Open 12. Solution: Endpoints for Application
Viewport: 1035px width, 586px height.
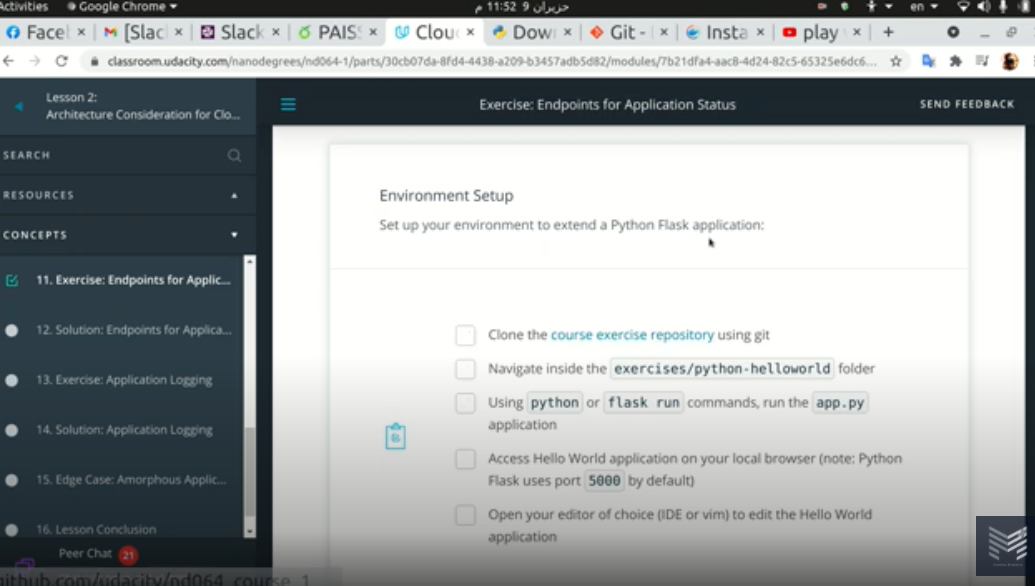(x=134, y=330)
